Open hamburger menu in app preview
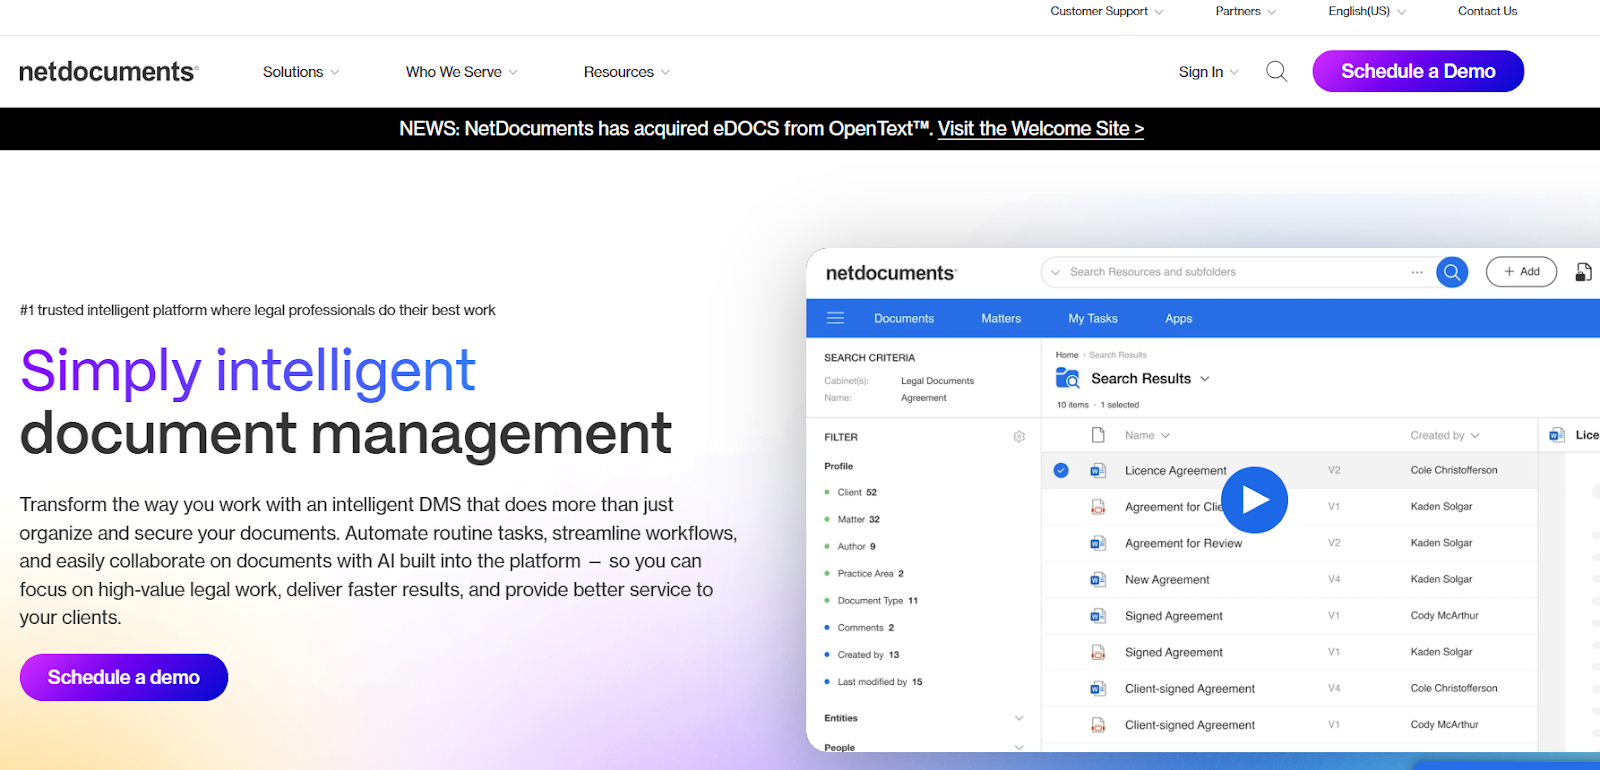The height and width of the screenshot is (770, 1600). [836, 318]
